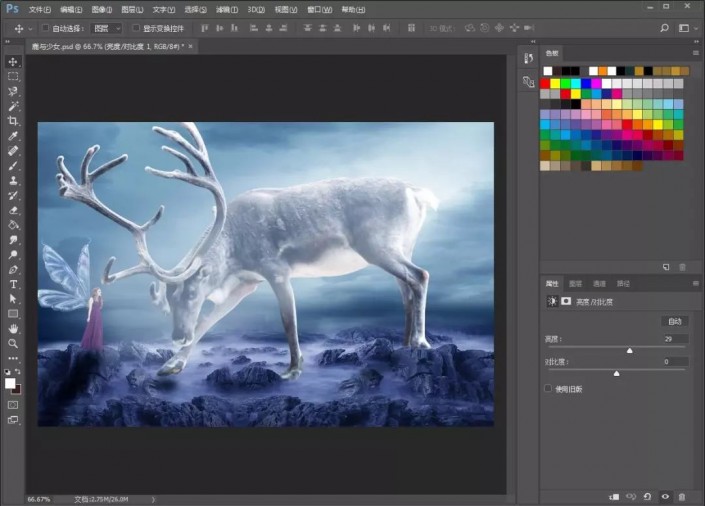
Task: Click the contrast slider handle
Action: click(616, 373)
